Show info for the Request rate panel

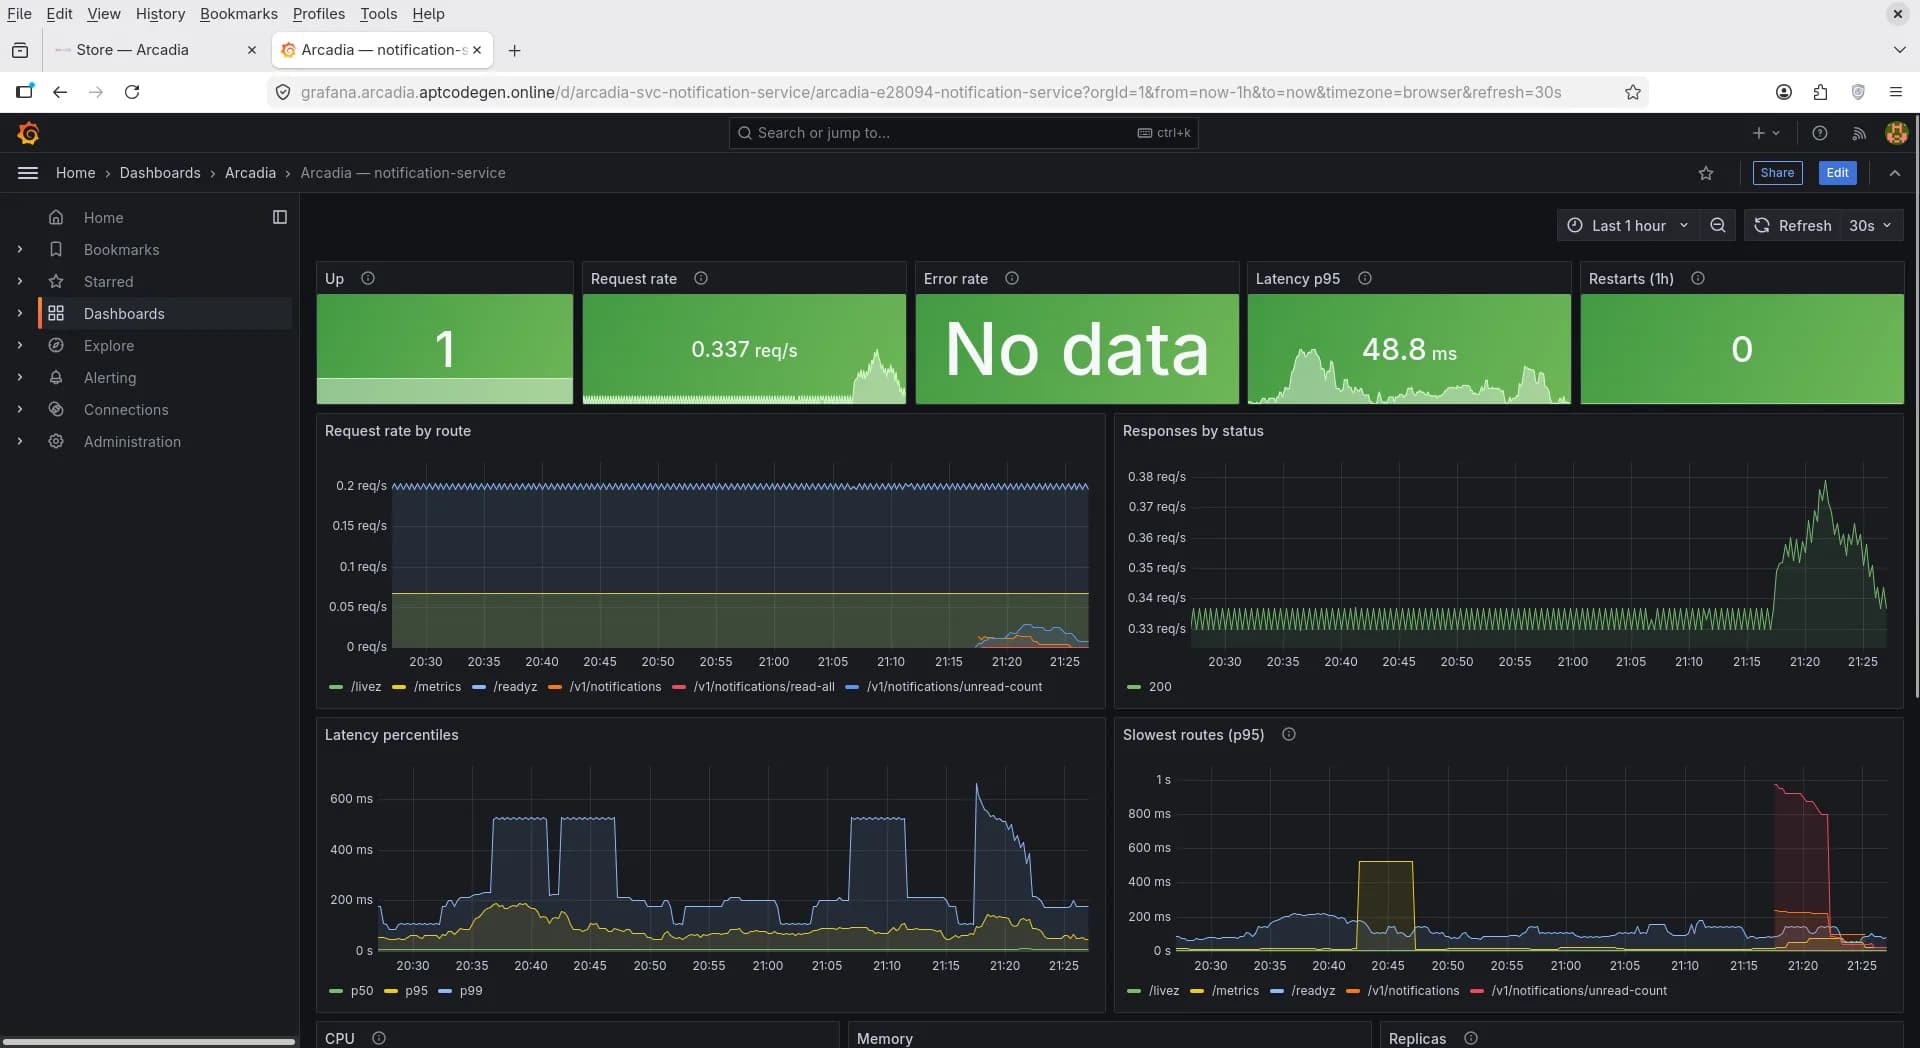(x=701, y=279)
